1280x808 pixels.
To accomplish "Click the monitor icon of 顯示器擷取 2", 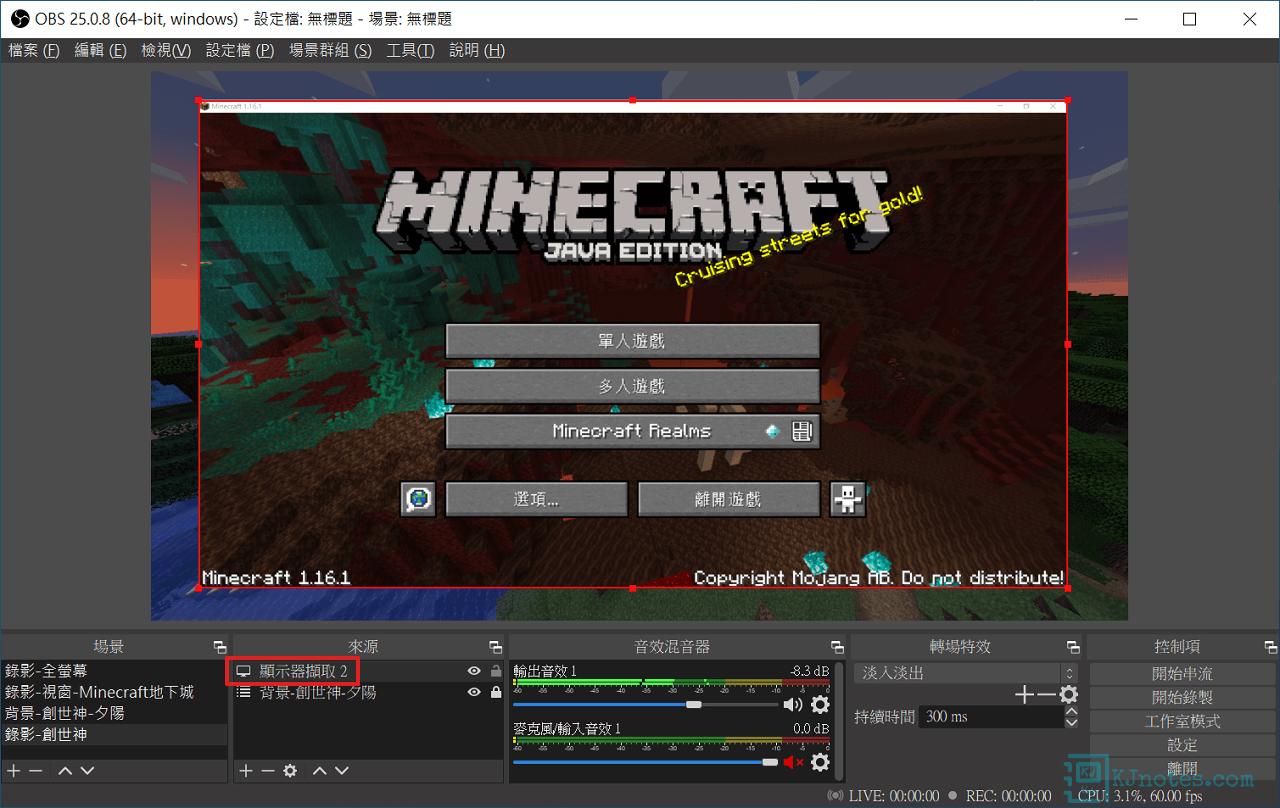I will 243,671.
